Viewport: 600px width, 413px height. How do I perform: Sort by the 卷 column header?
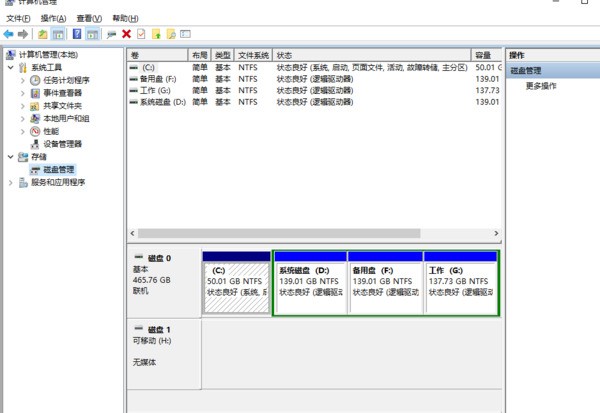(x=157, y=55)
